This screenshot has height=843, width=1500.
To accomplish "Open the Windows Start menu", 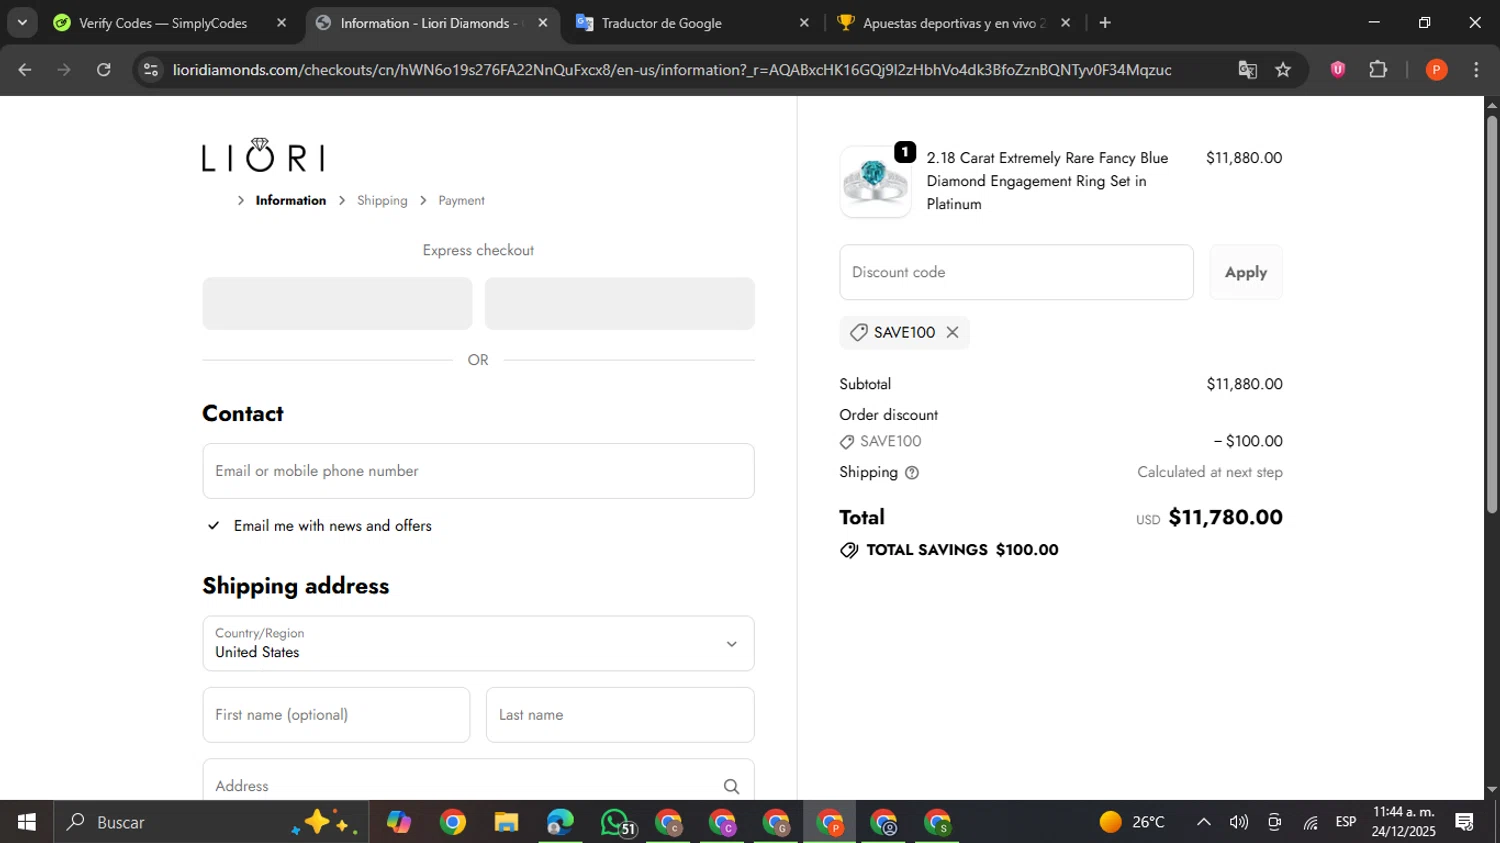I will click(27, 822).
